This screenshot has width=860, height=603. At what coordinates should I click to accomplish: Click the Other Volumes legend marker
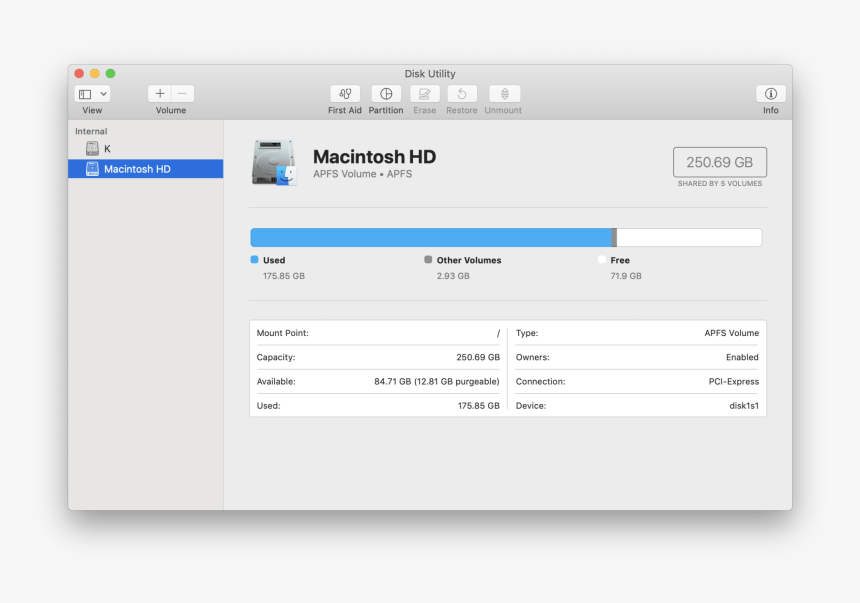pos(428,259)
